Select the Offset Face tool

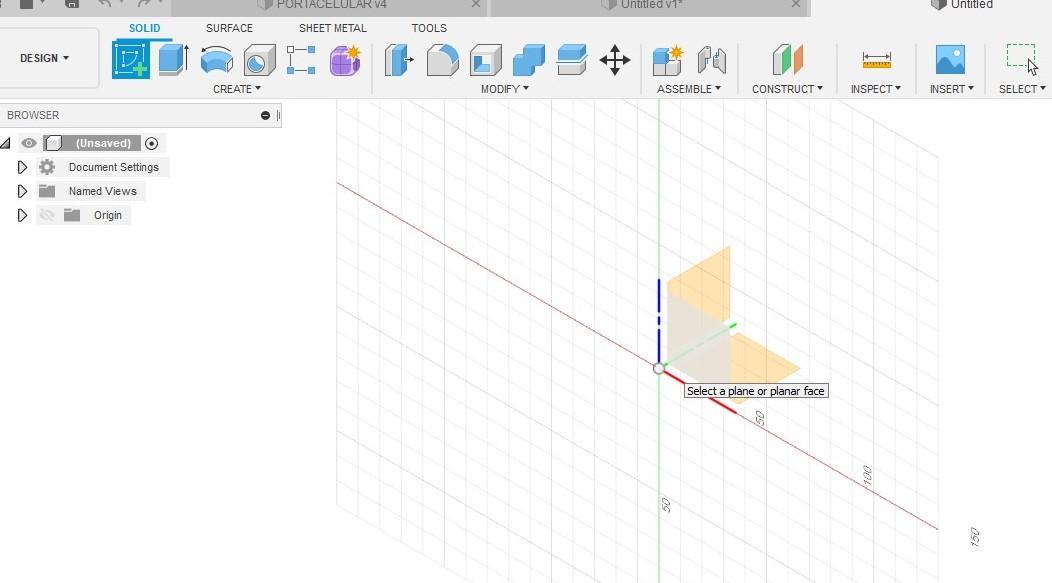click(572, 60)
